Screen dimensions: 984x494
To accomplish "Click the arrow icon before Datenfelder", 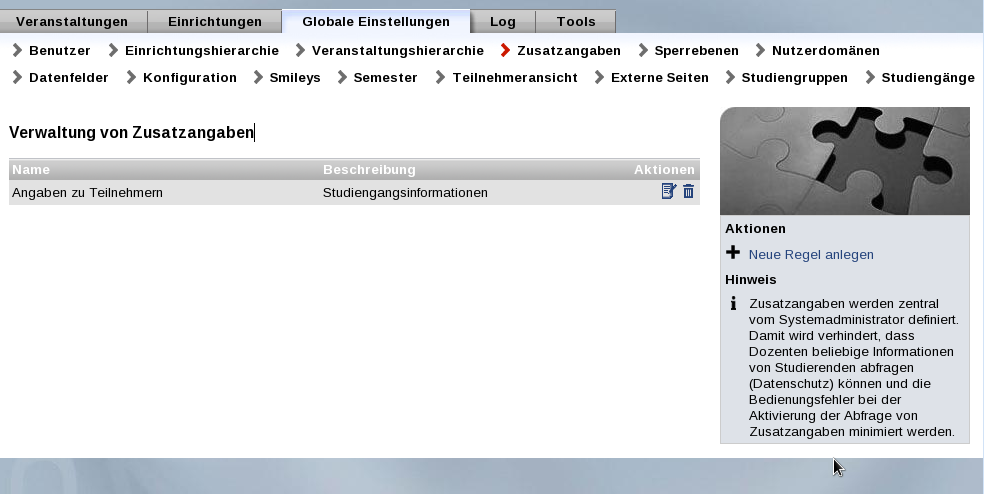I will 17,77.
